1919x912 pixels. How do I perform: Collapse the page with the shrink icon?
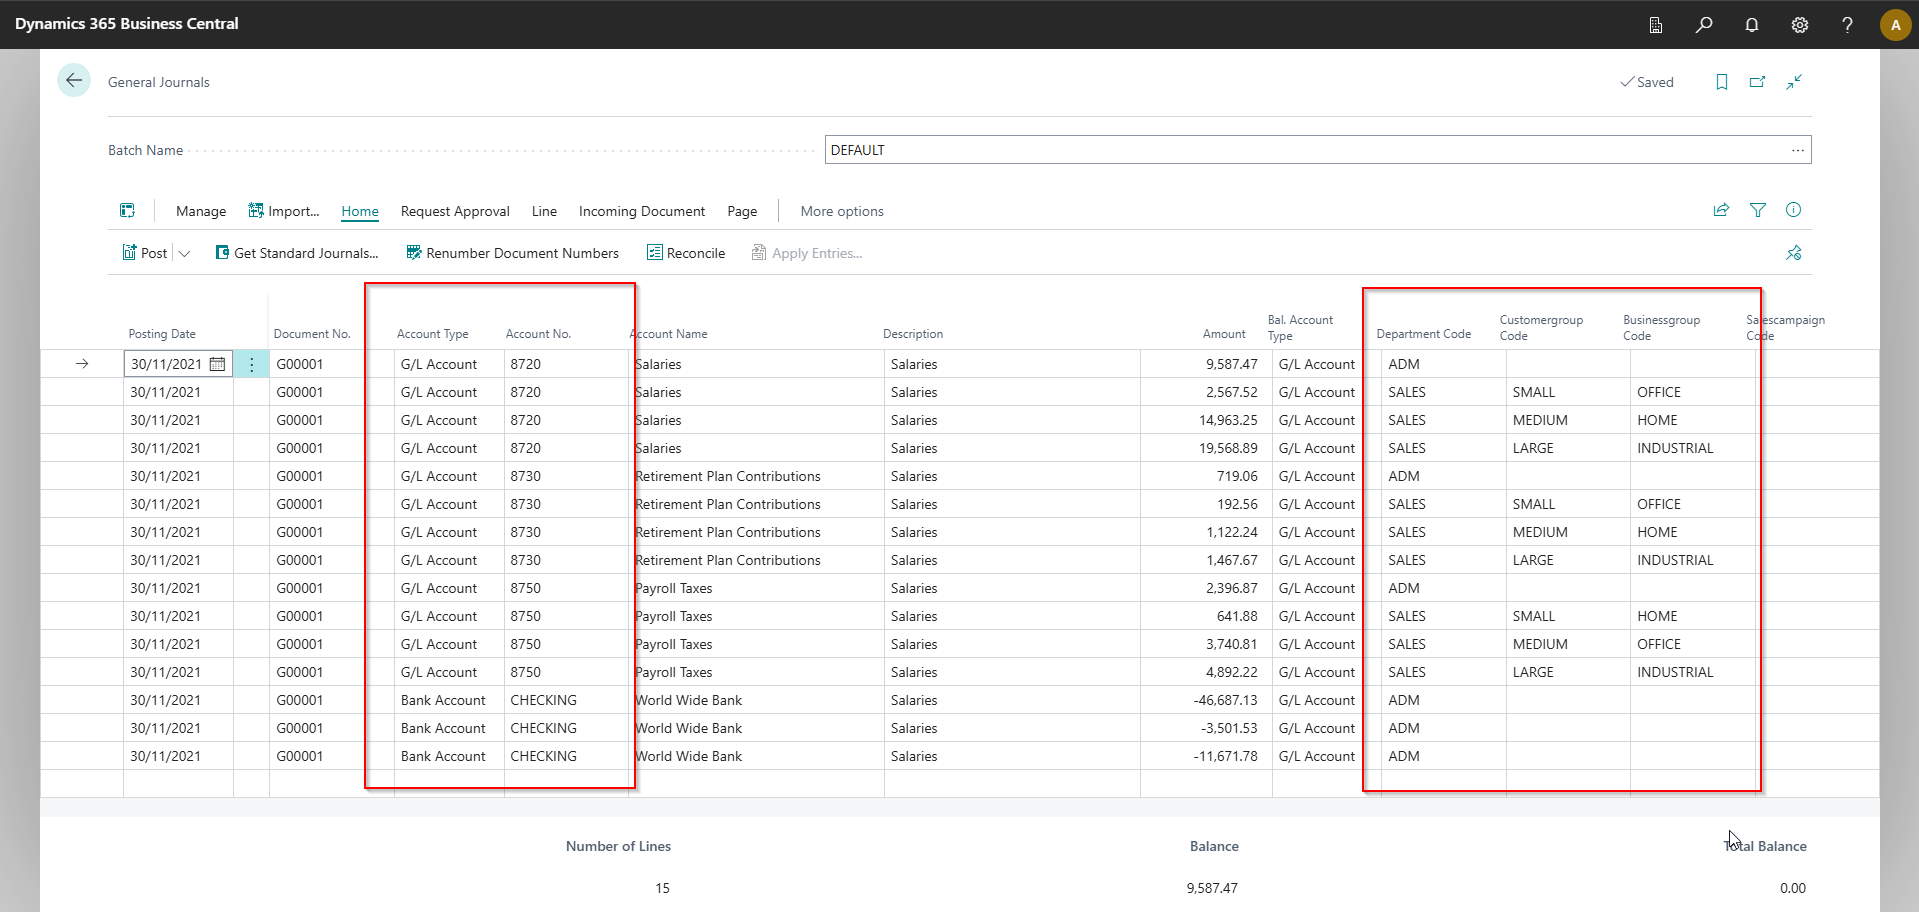tap(1794, 82)
